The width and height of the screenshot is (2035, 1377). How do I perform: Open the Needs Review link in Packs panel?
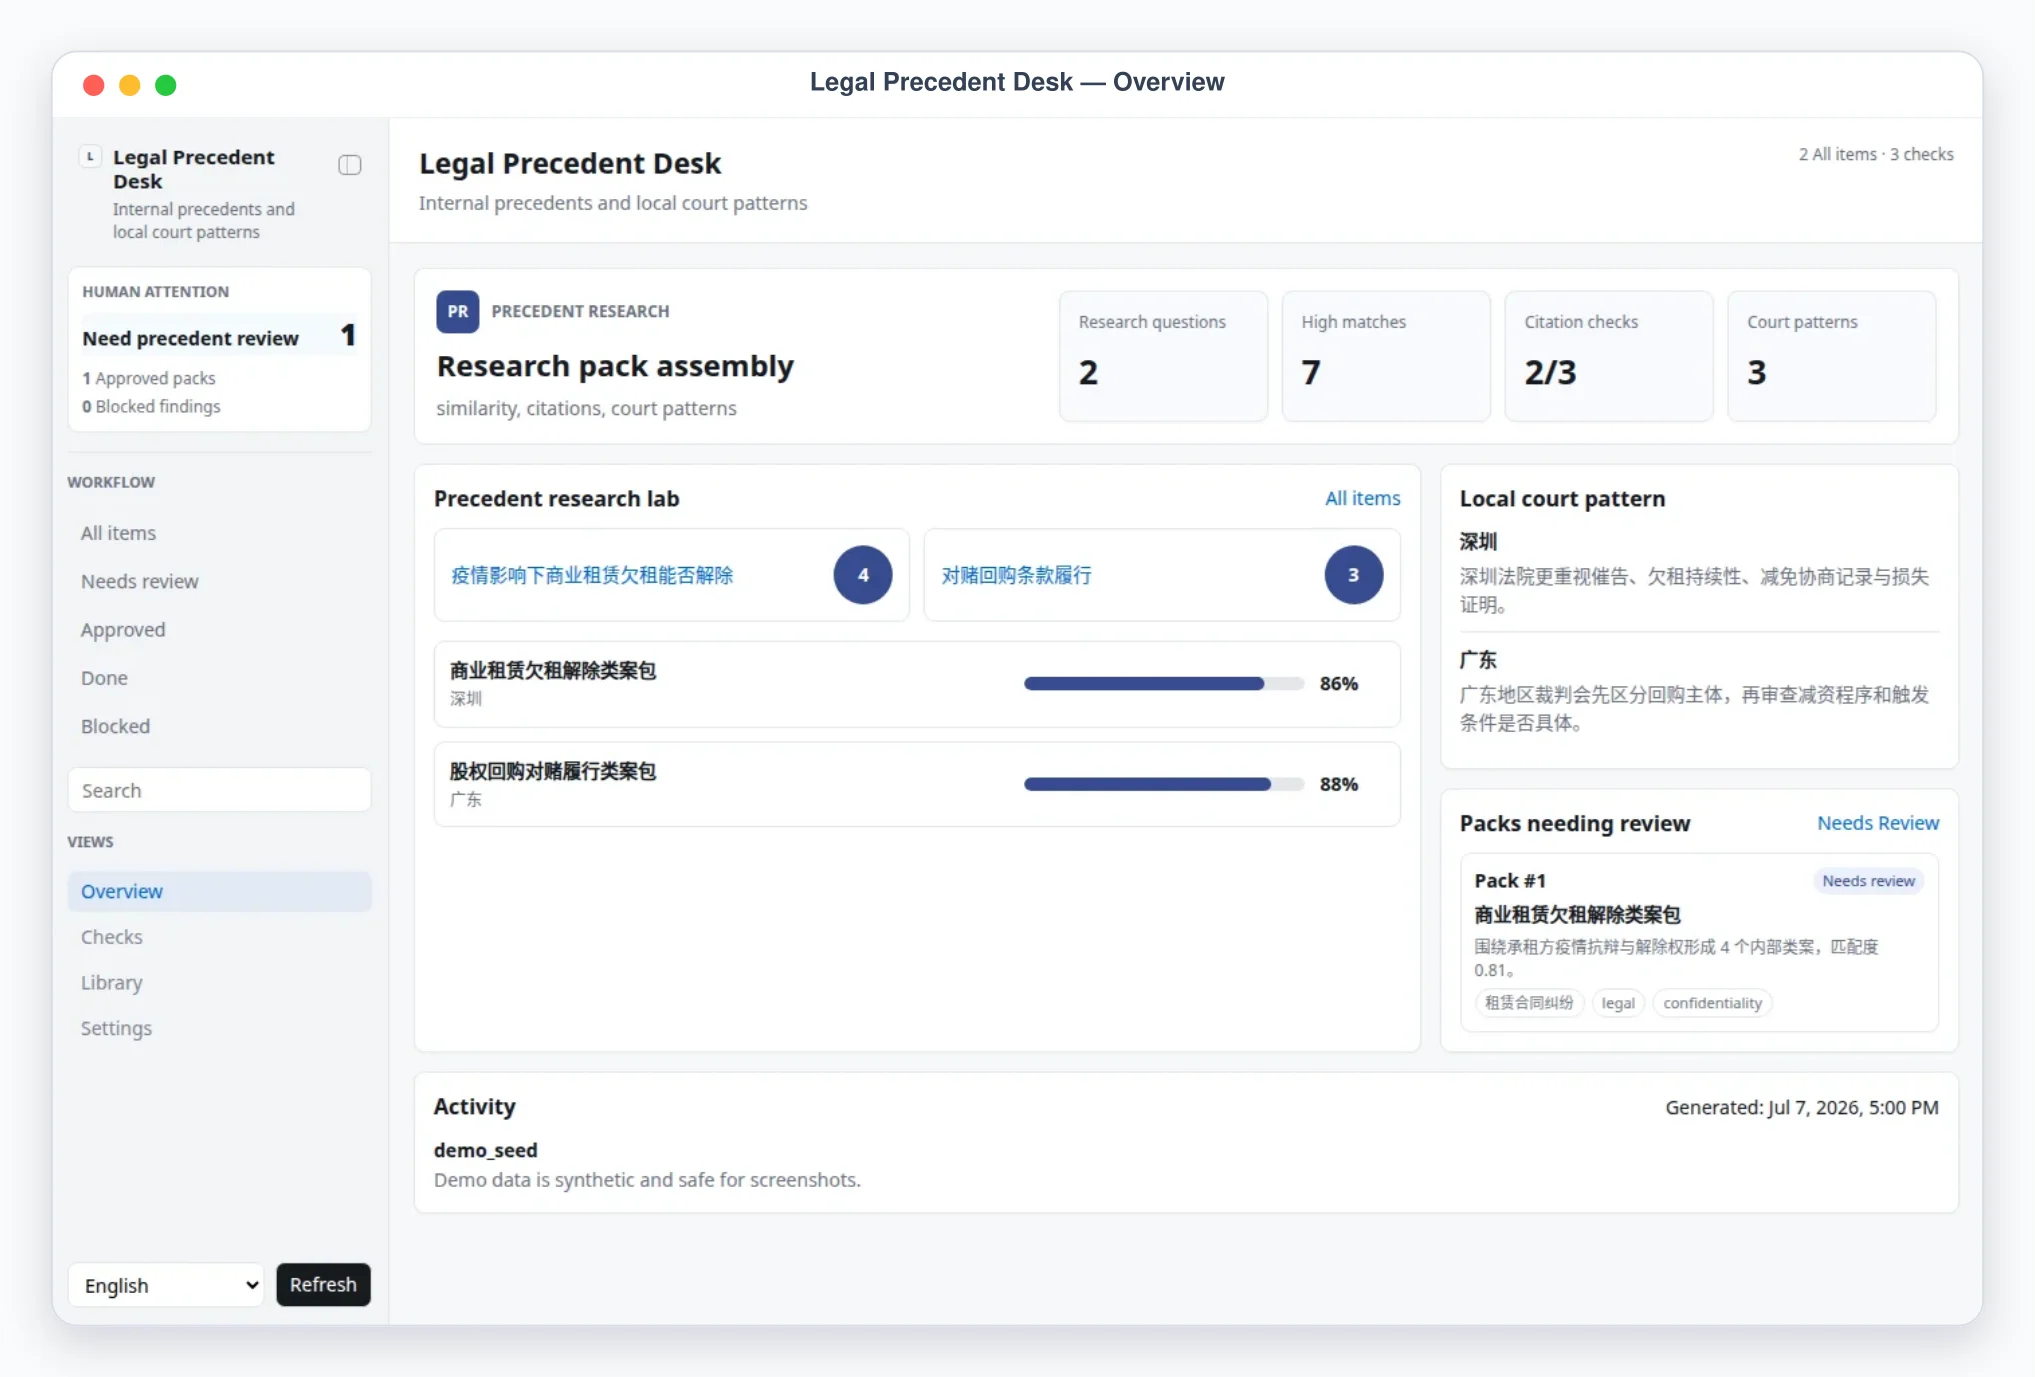click(x=1877, y=823)
